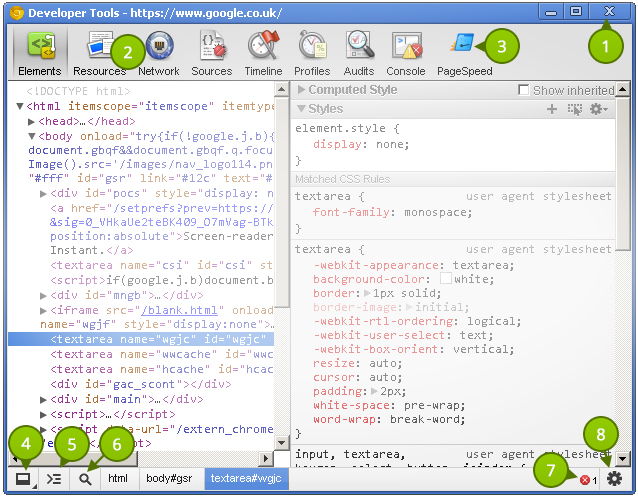Switch to the Timeline panel
638x497 pixels.
(263, 53)
